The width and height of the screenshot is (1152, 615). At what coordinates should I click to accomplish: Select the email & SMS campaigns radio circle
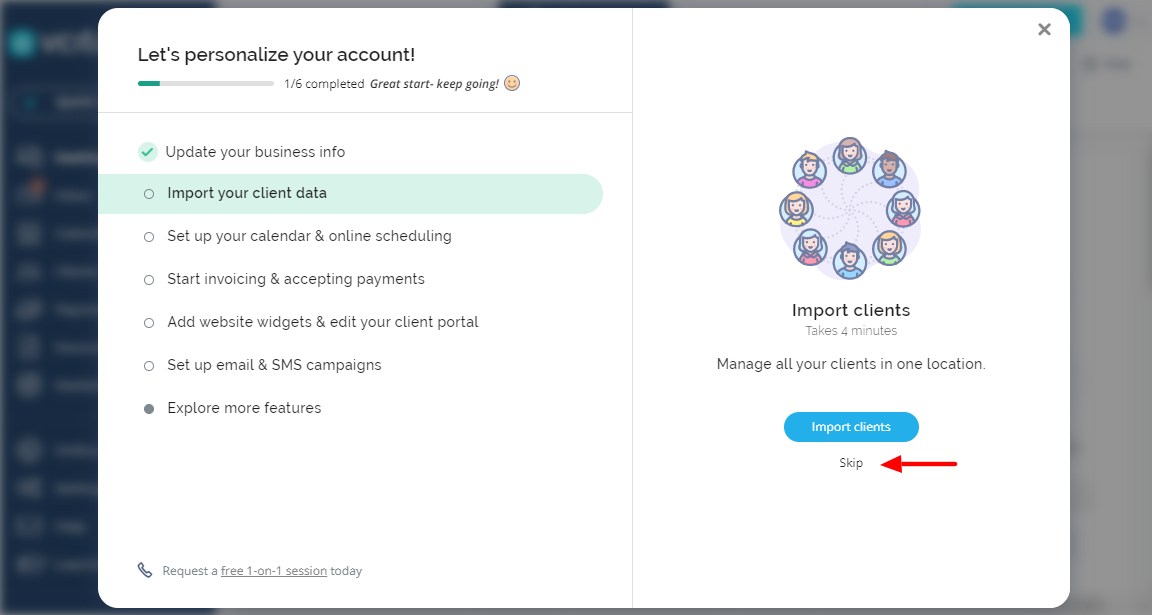[149, 366]
